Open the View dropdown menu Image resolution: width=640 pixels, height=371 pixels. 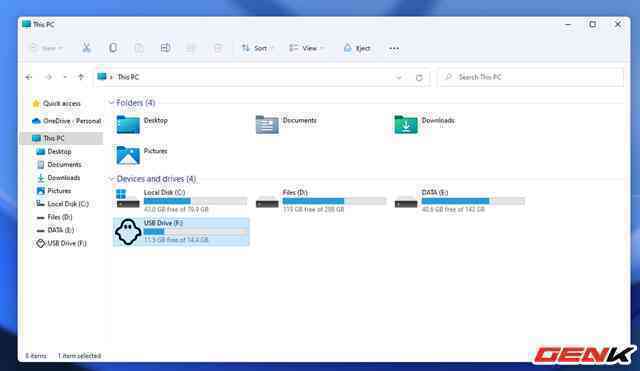(307, 48)
